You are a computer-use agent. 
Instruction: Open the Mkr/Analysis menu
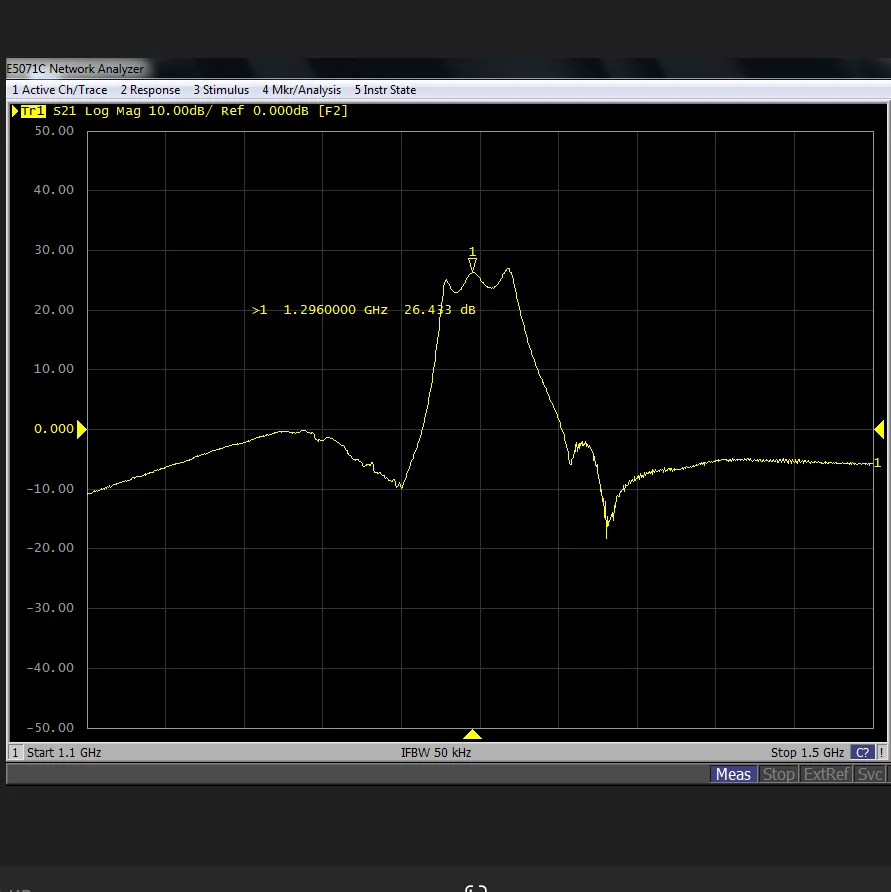pos(302,90)
